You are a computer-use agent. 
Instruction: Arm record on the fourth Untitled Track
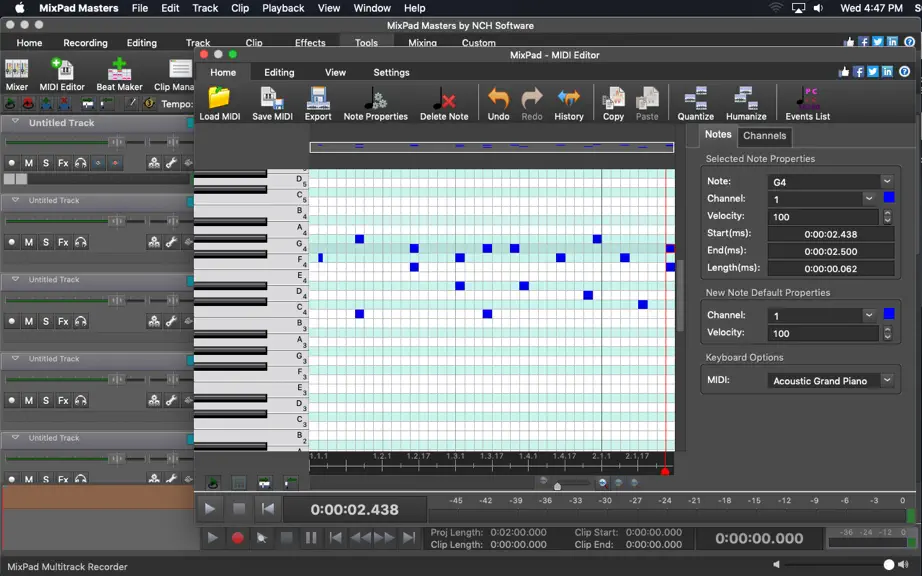(x=11, y=400)
